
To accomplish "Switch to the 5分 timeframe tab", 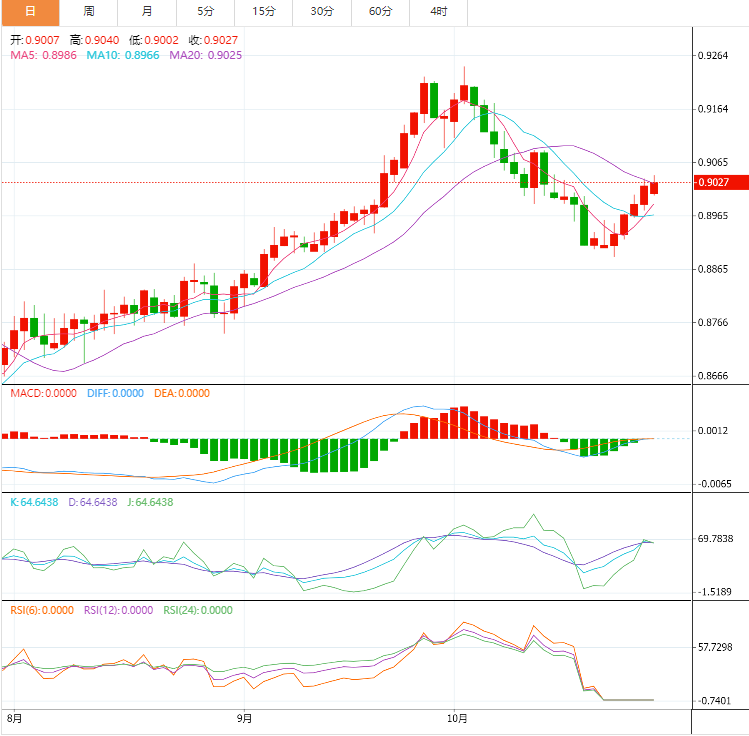I will tap(205, 12).
